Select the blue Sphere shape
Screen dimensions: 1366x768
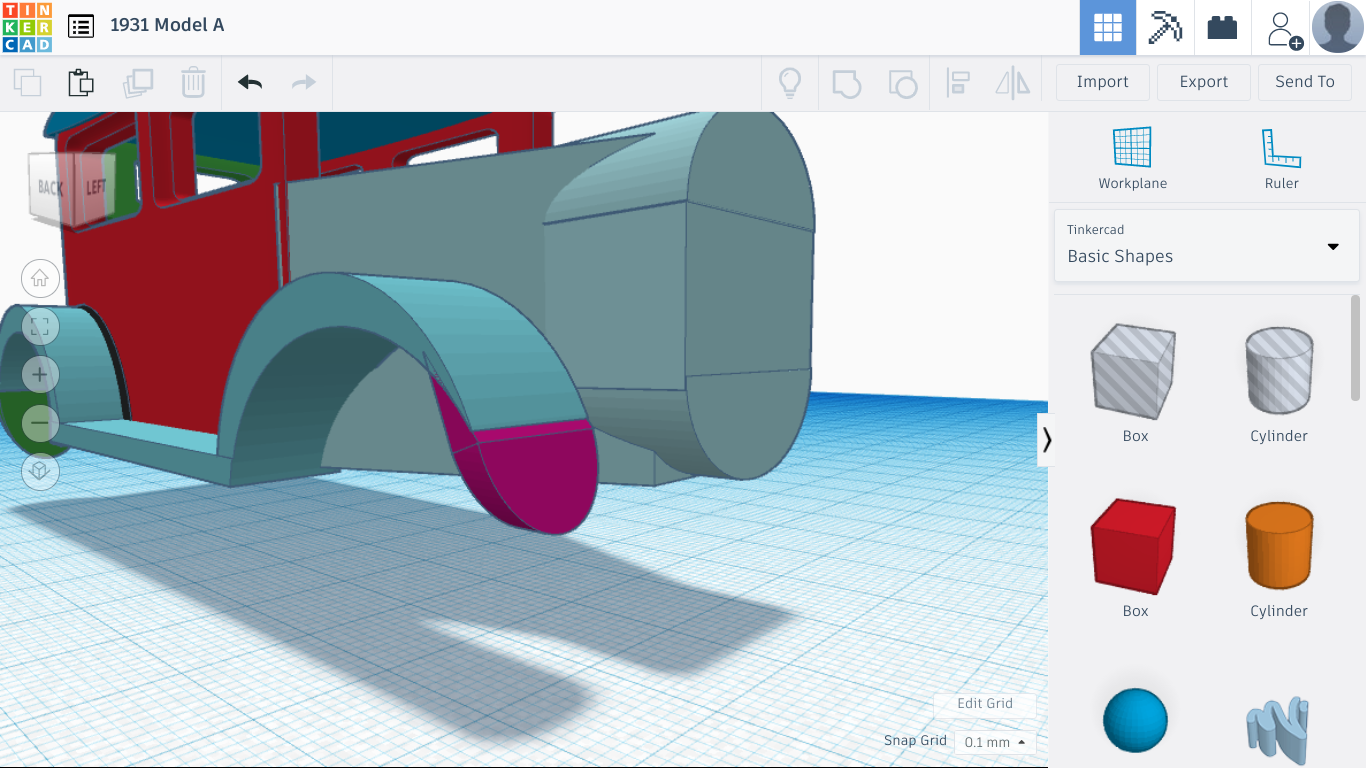(1135, 719)
